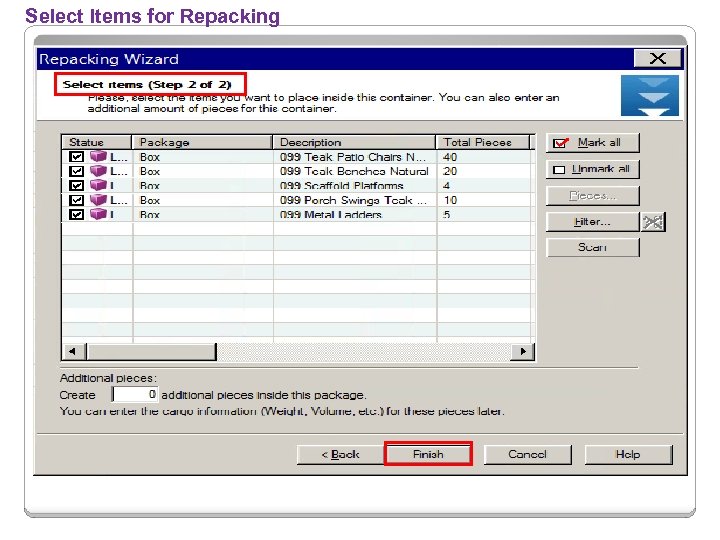Uncheck the Scaffold Platforms row checkbox

point(76,186)
